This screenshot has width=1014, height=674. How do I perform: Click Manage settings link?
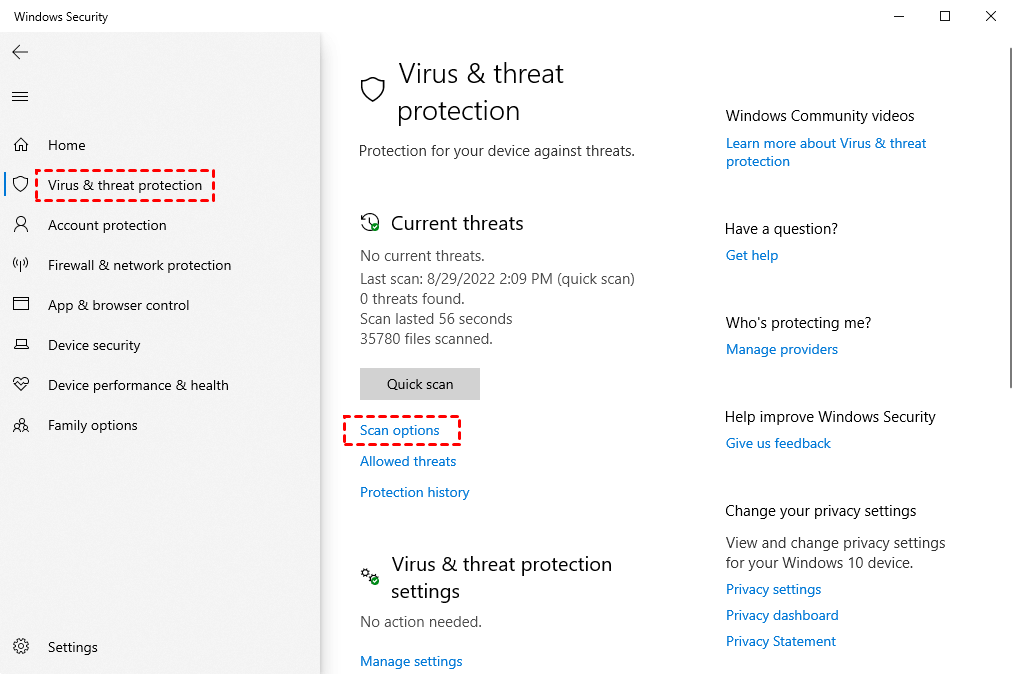(x=411, y=662)
